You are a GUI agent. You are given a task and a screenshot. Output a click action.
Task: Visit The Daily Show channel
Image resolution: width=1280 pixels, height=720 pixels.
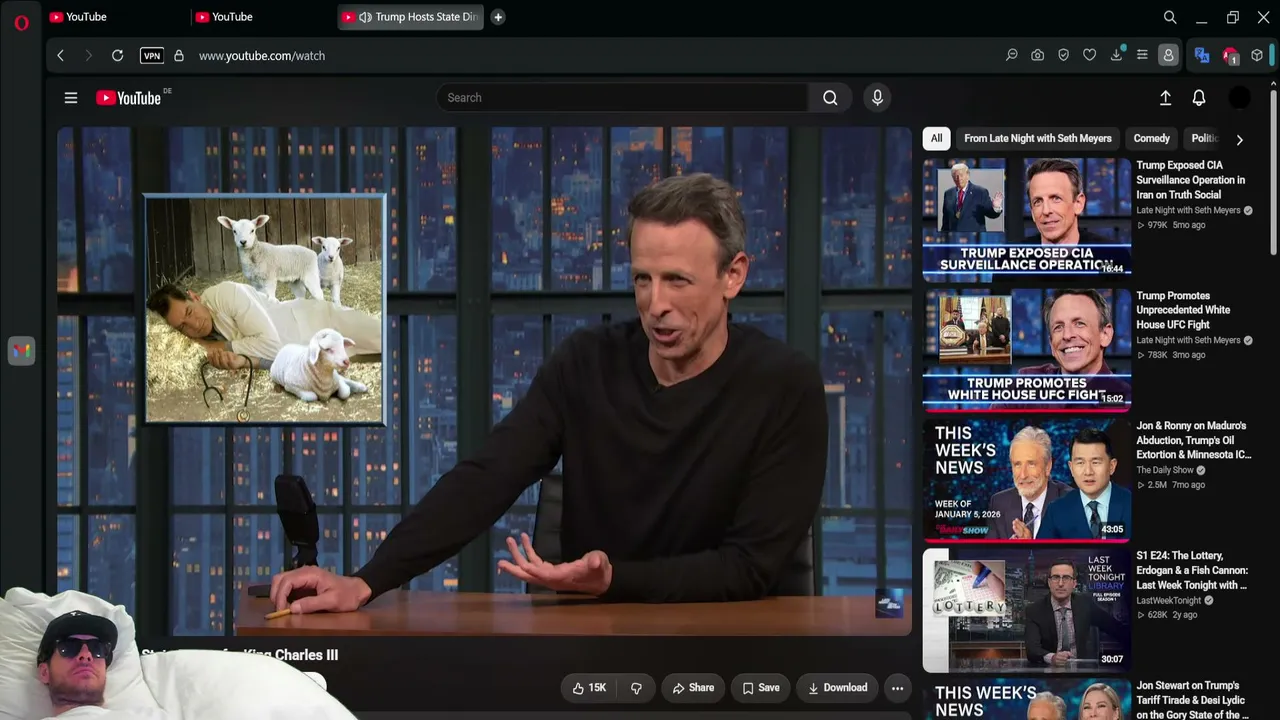pyautogui.click(x=1165, y=470)
